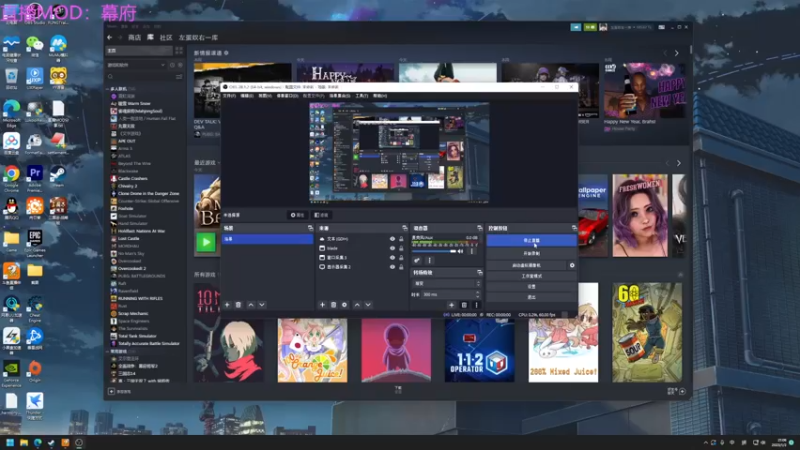
Task: Open transition properties three-dot menu
Action: pos(476,305)
